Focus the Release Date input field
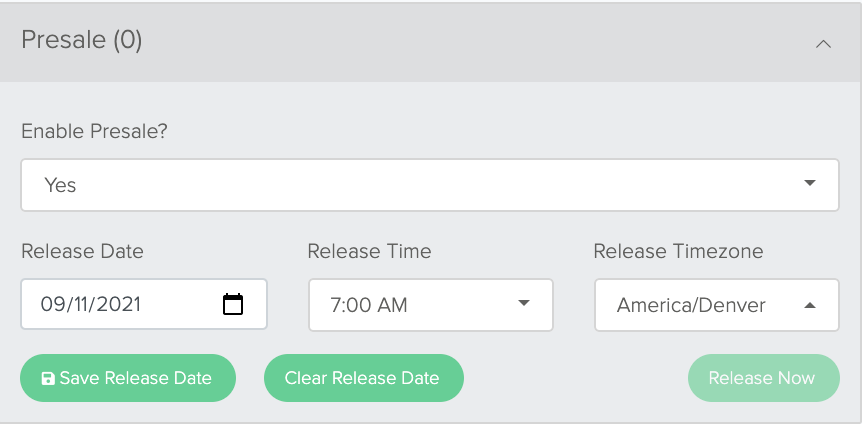Viewport: 862px width, 424px height. (x=144, y=304)
